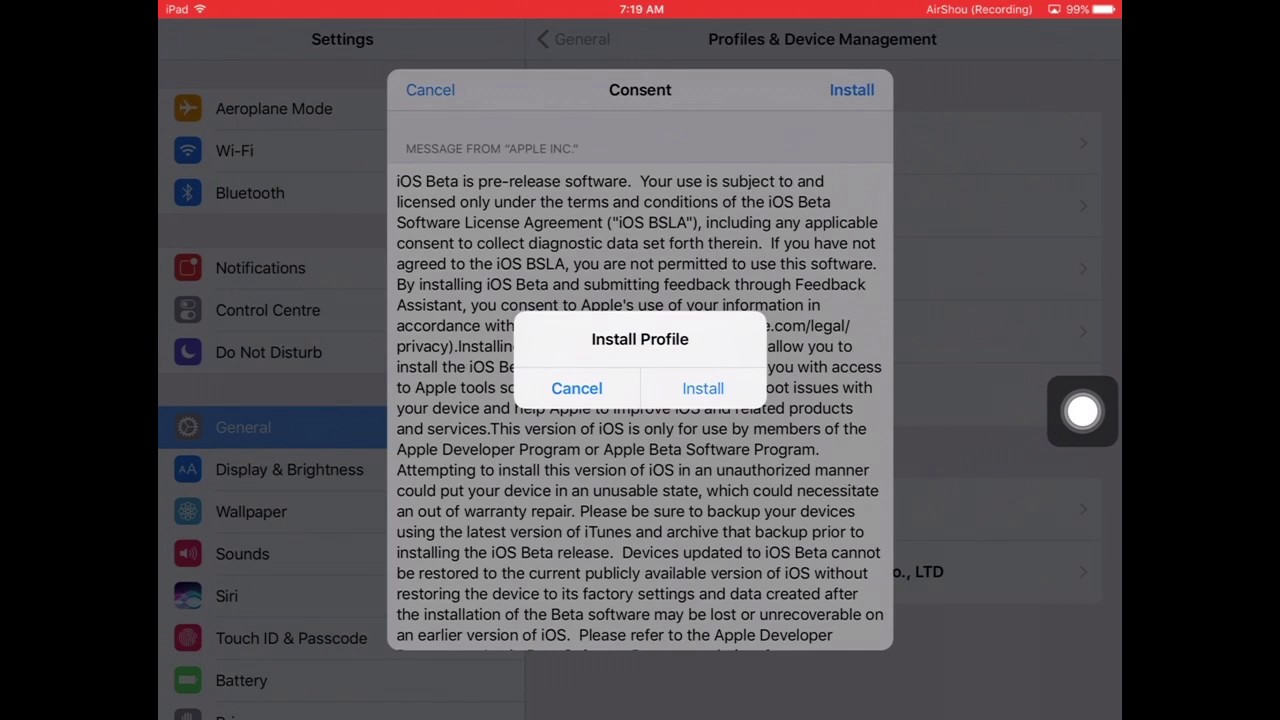Go back to General
Screen dimensions: 1280x720
coord(574,39)
